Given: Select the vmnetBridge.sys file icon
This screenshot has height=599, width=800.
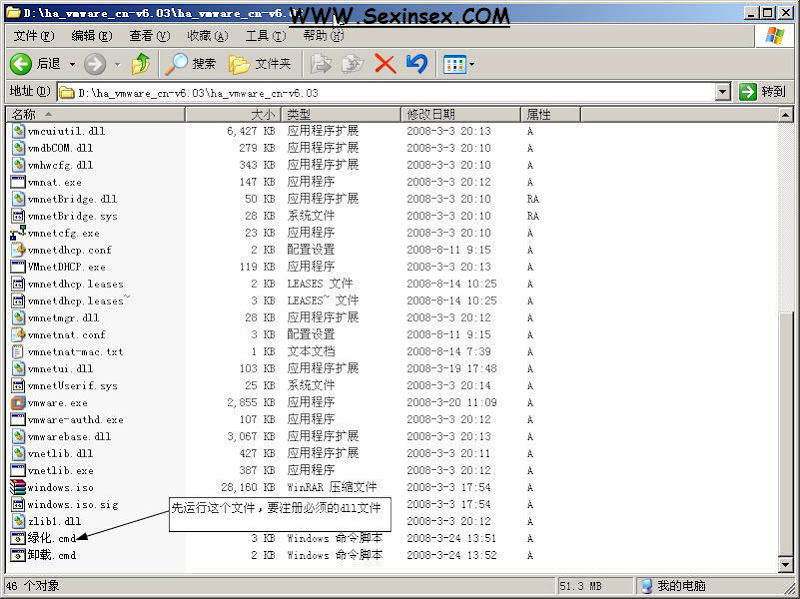Looking at the screenshot, I should click(x=18, y=216).
